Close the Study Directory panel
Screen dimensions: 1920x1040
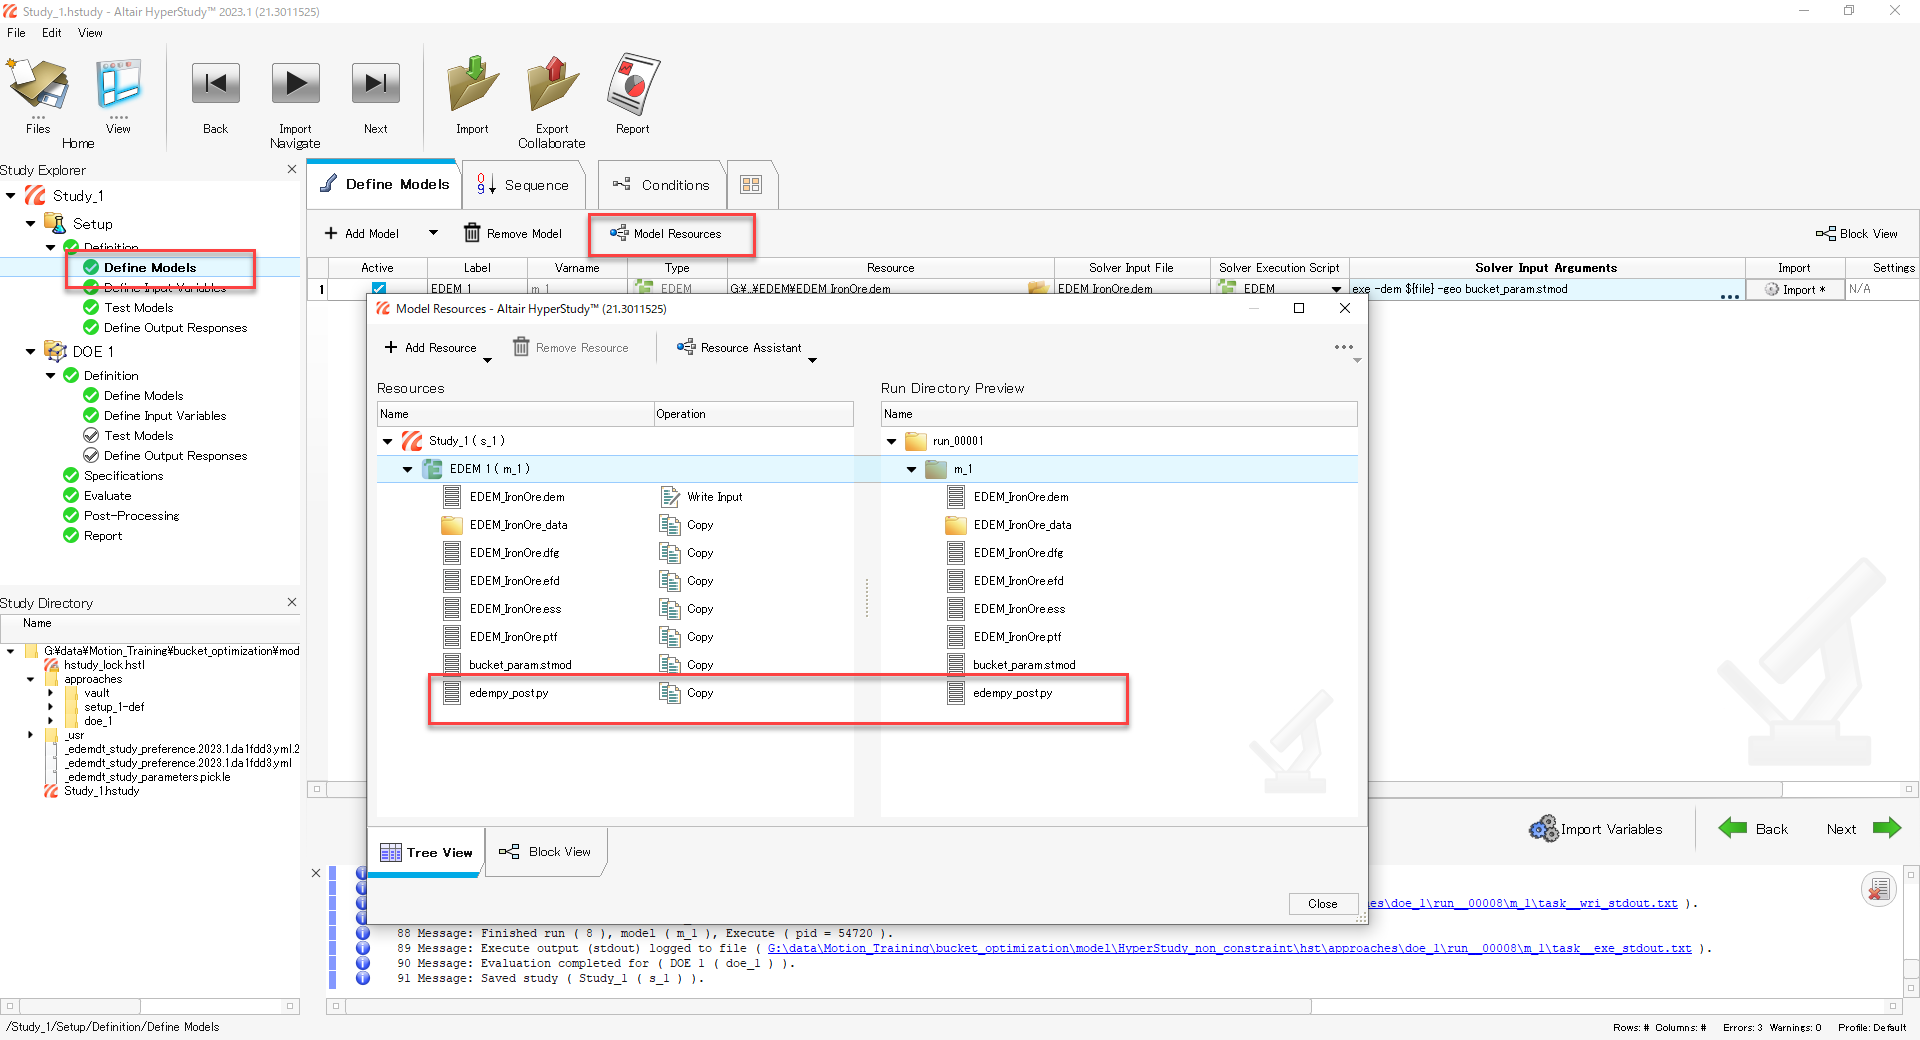coord(292,602)
